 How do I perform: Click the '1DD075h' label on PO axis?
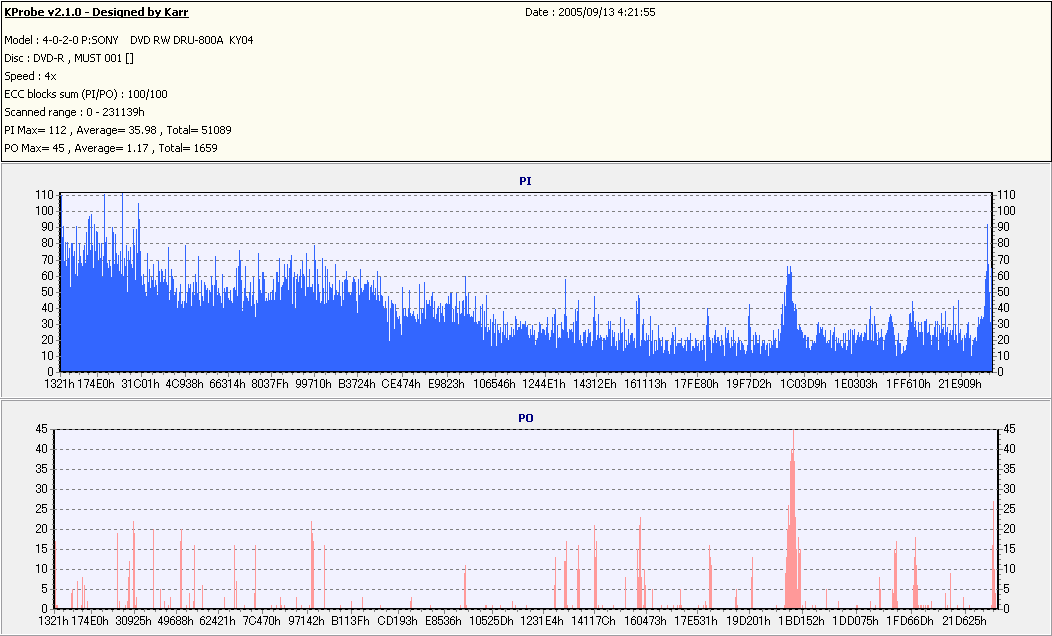tap(855, 621)
